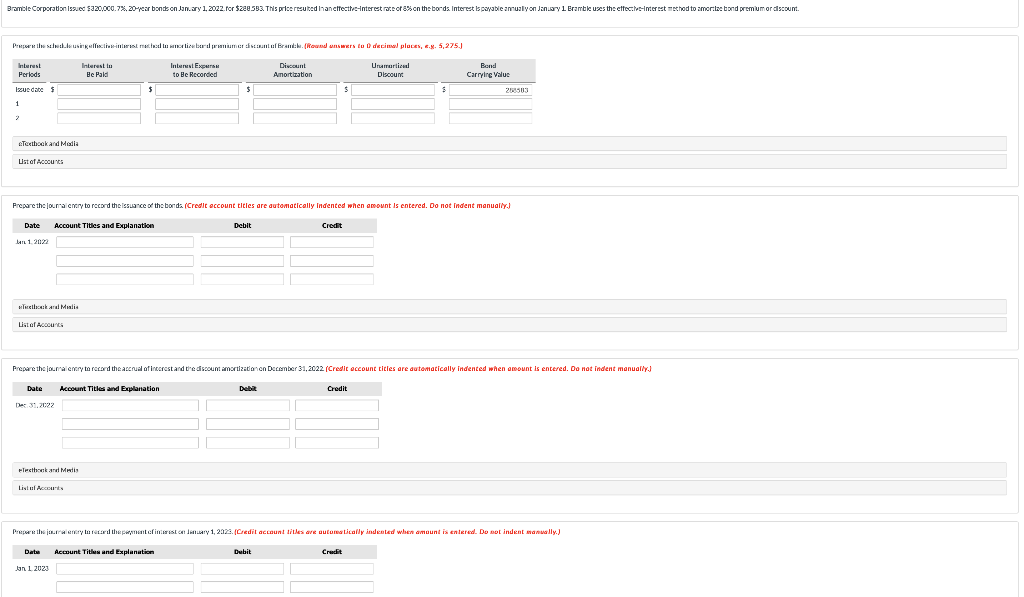
Task: Click third account title field in issuance entry
Action: [125, 280]
